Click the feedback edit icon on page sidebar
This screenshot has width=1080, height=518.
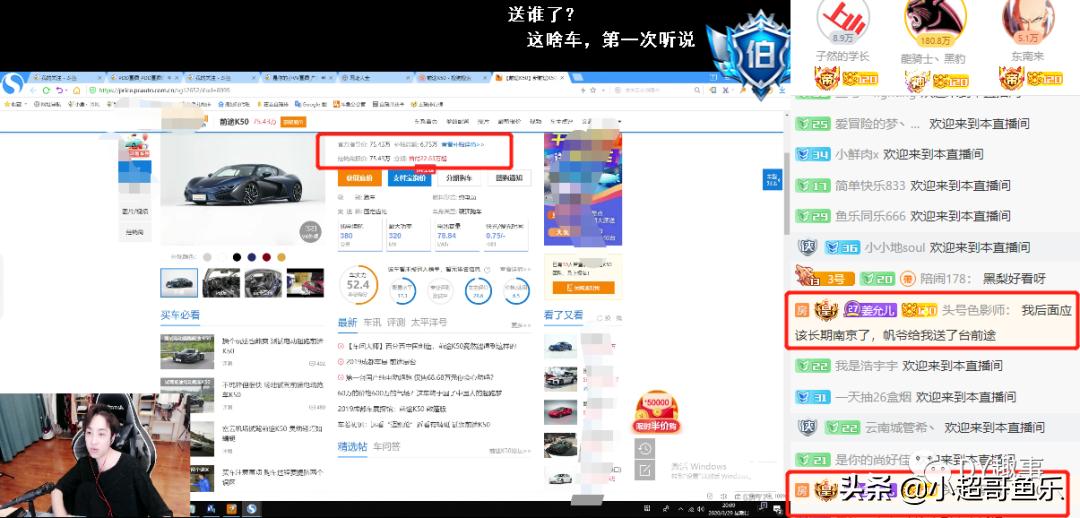coord(645,470)
